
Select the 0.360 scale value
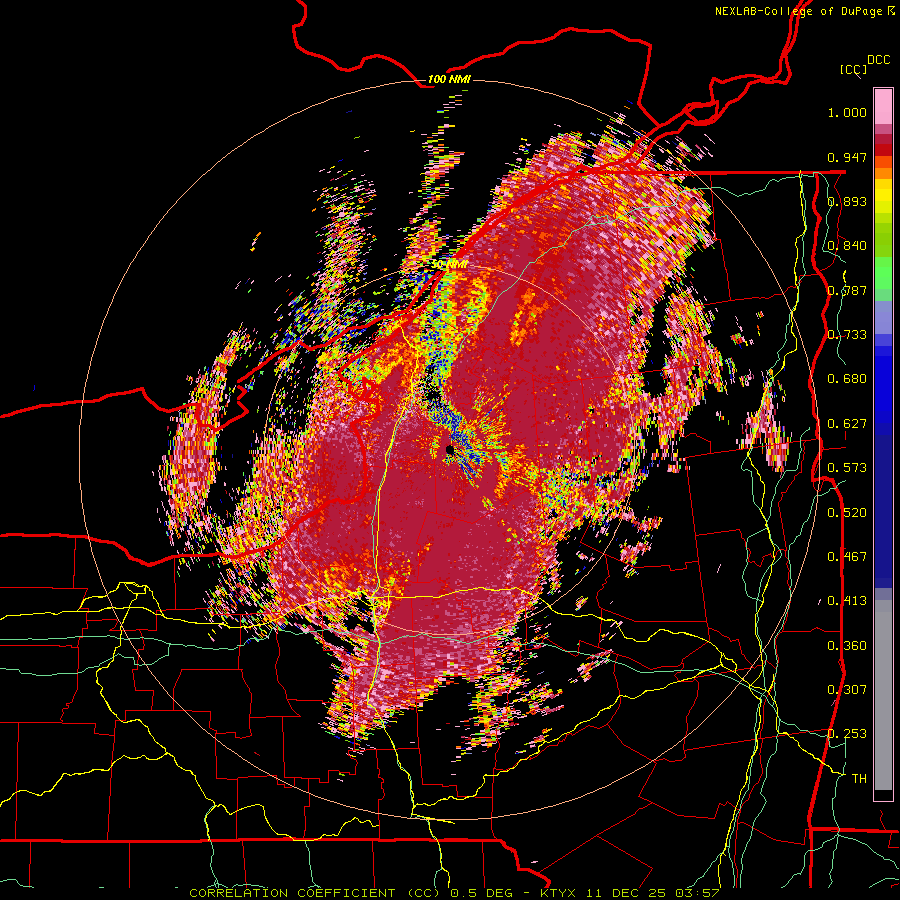[x=847, y=646]
